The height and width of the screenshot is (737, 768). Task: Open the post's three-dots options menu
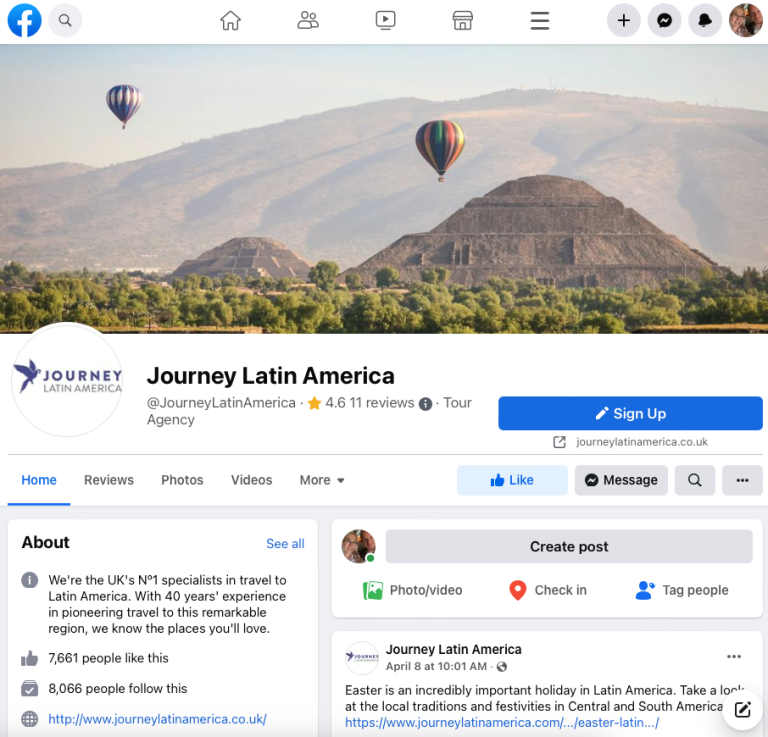click(734, 657)
